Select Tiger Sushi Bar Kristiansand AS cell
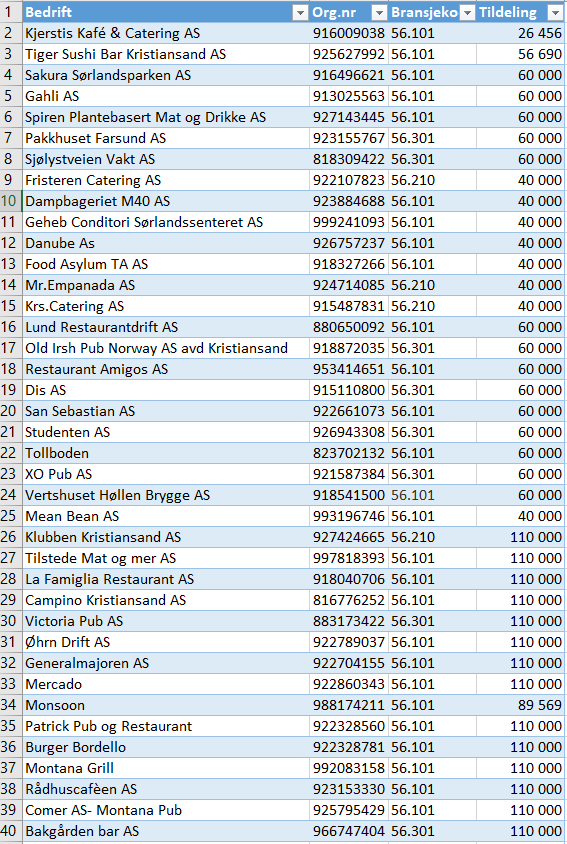 point(166,54)
